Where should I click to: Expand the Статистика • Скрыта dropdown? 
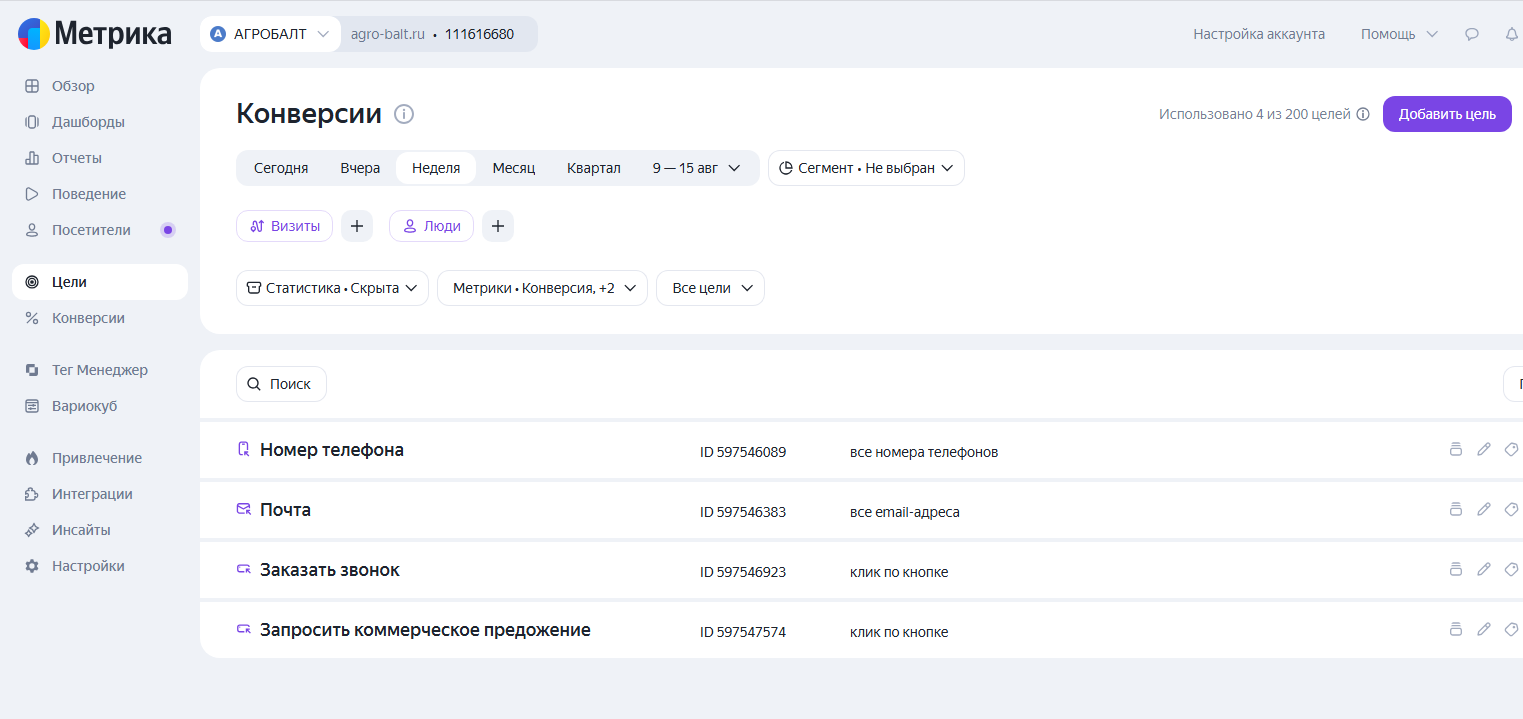[x=332, y=288]
